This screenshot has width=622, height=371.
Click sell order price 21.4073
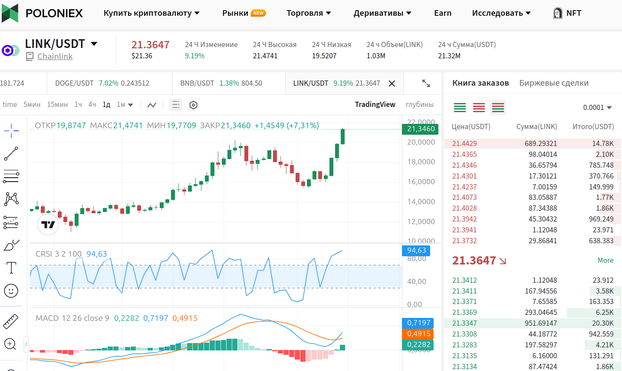464,198
